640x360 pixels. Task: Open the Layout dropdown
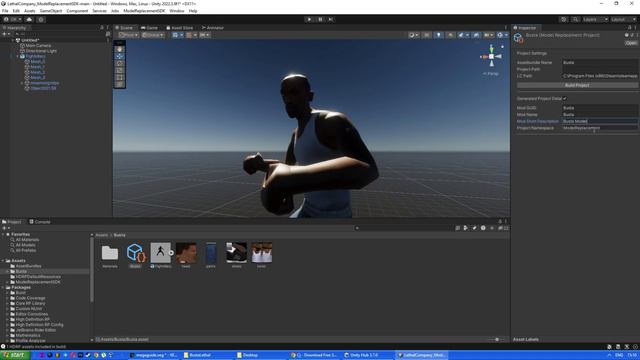click(x=623, y=19)
